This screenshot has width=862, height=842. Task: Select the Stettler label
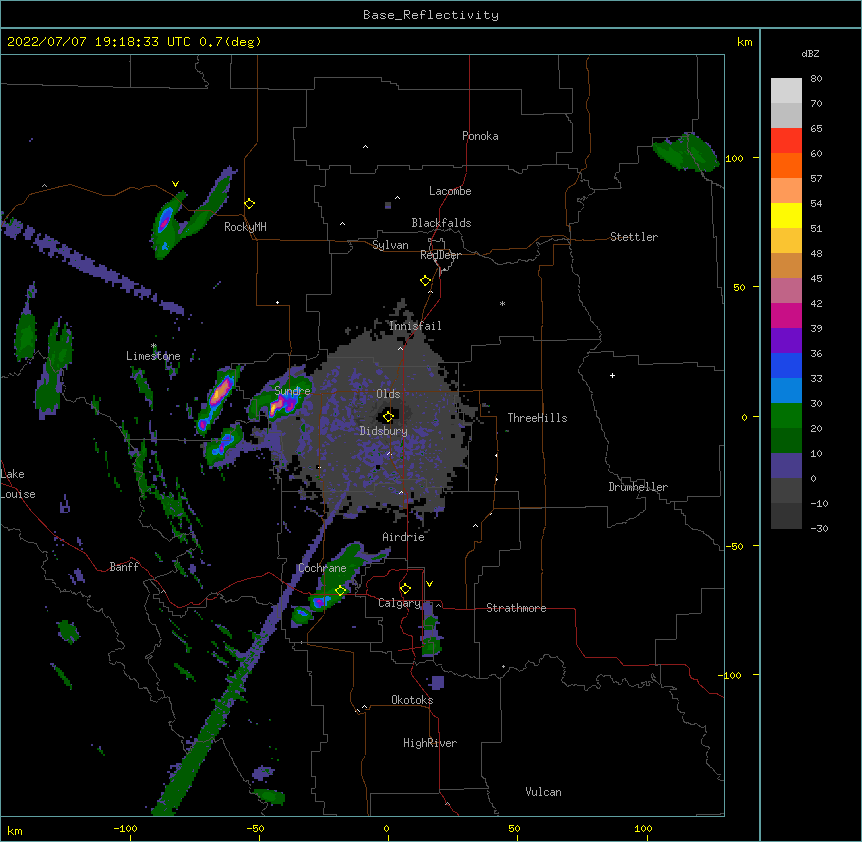[634, 237]
